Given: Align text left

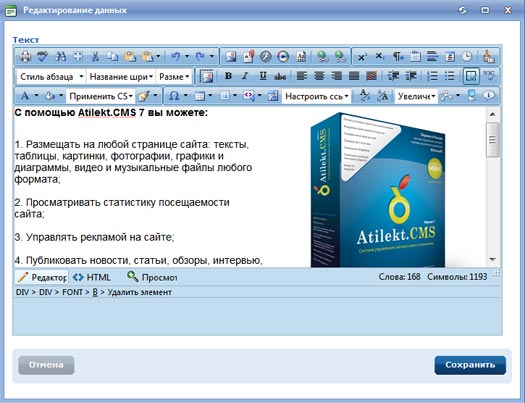Looking at the screenshot, I should (x=302, y=76).
